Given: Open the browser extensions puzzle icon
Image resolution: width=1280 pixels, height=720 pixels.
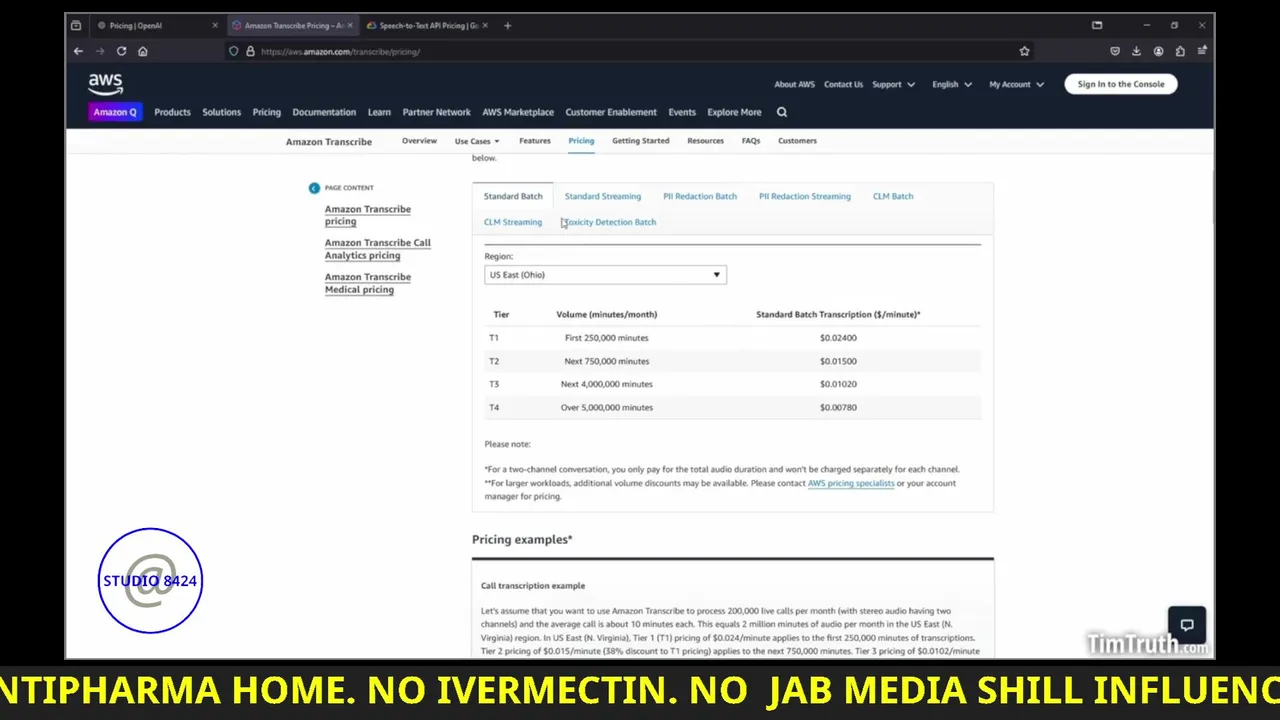Looking at the screenshot, I should (x=1180, y=51).
